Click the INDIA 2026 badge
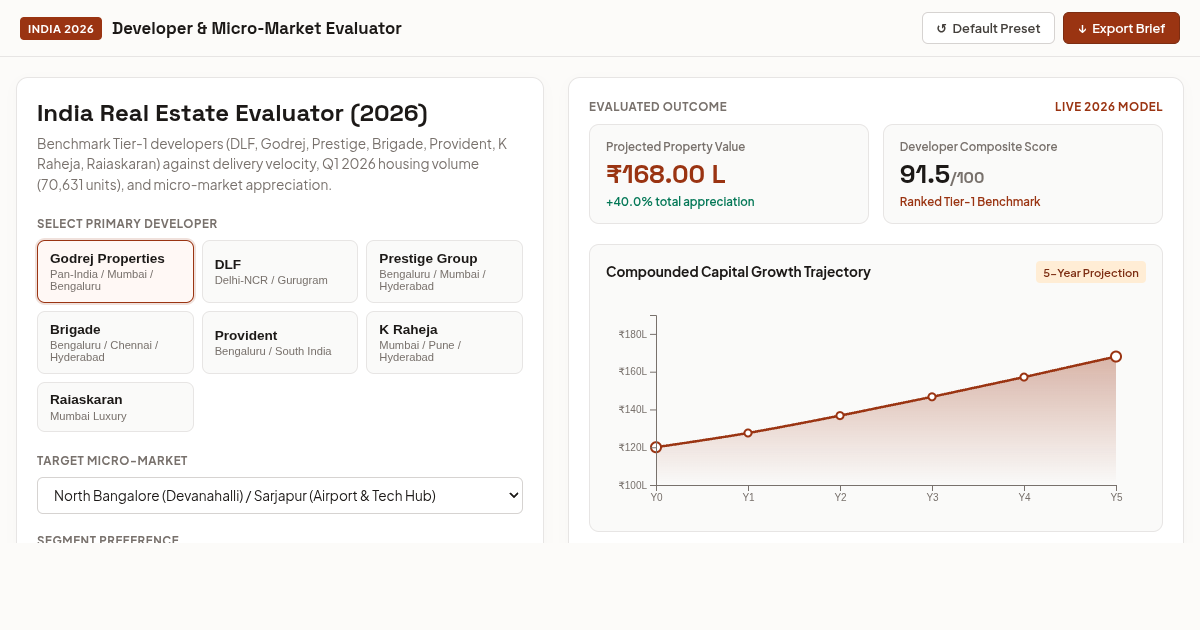Viewport: 1200px width, 630px height. 61,28
